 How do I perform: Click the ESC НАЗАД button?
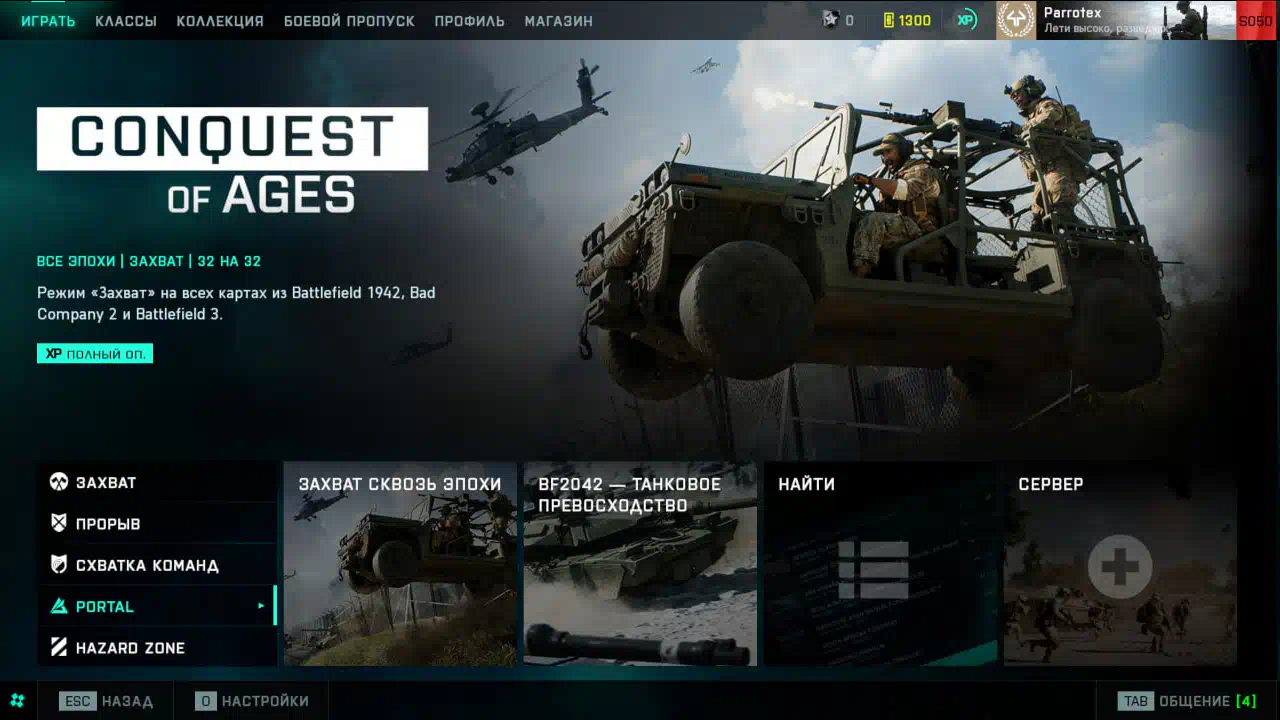click(x=106, y=701)
